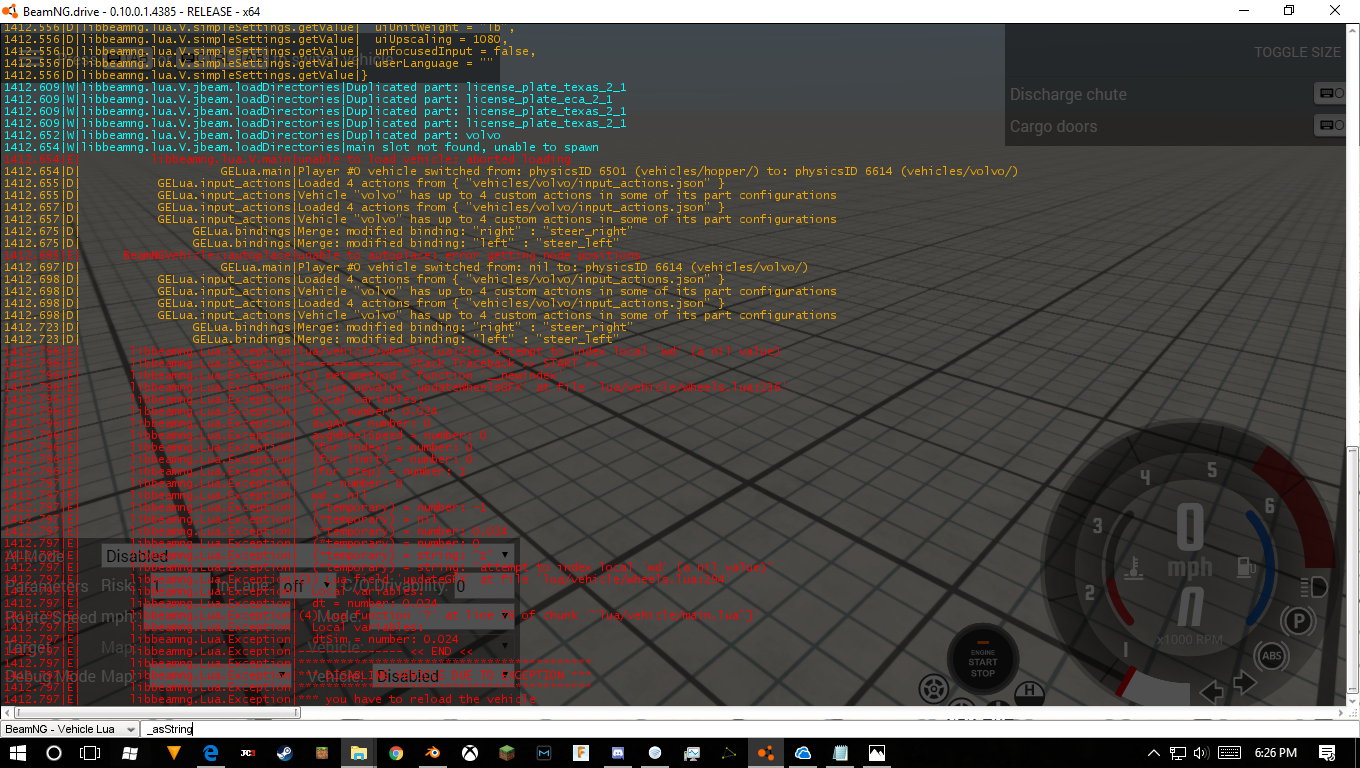Open the Windows Start menu
1360x768 pixels.
click(20, 752)
